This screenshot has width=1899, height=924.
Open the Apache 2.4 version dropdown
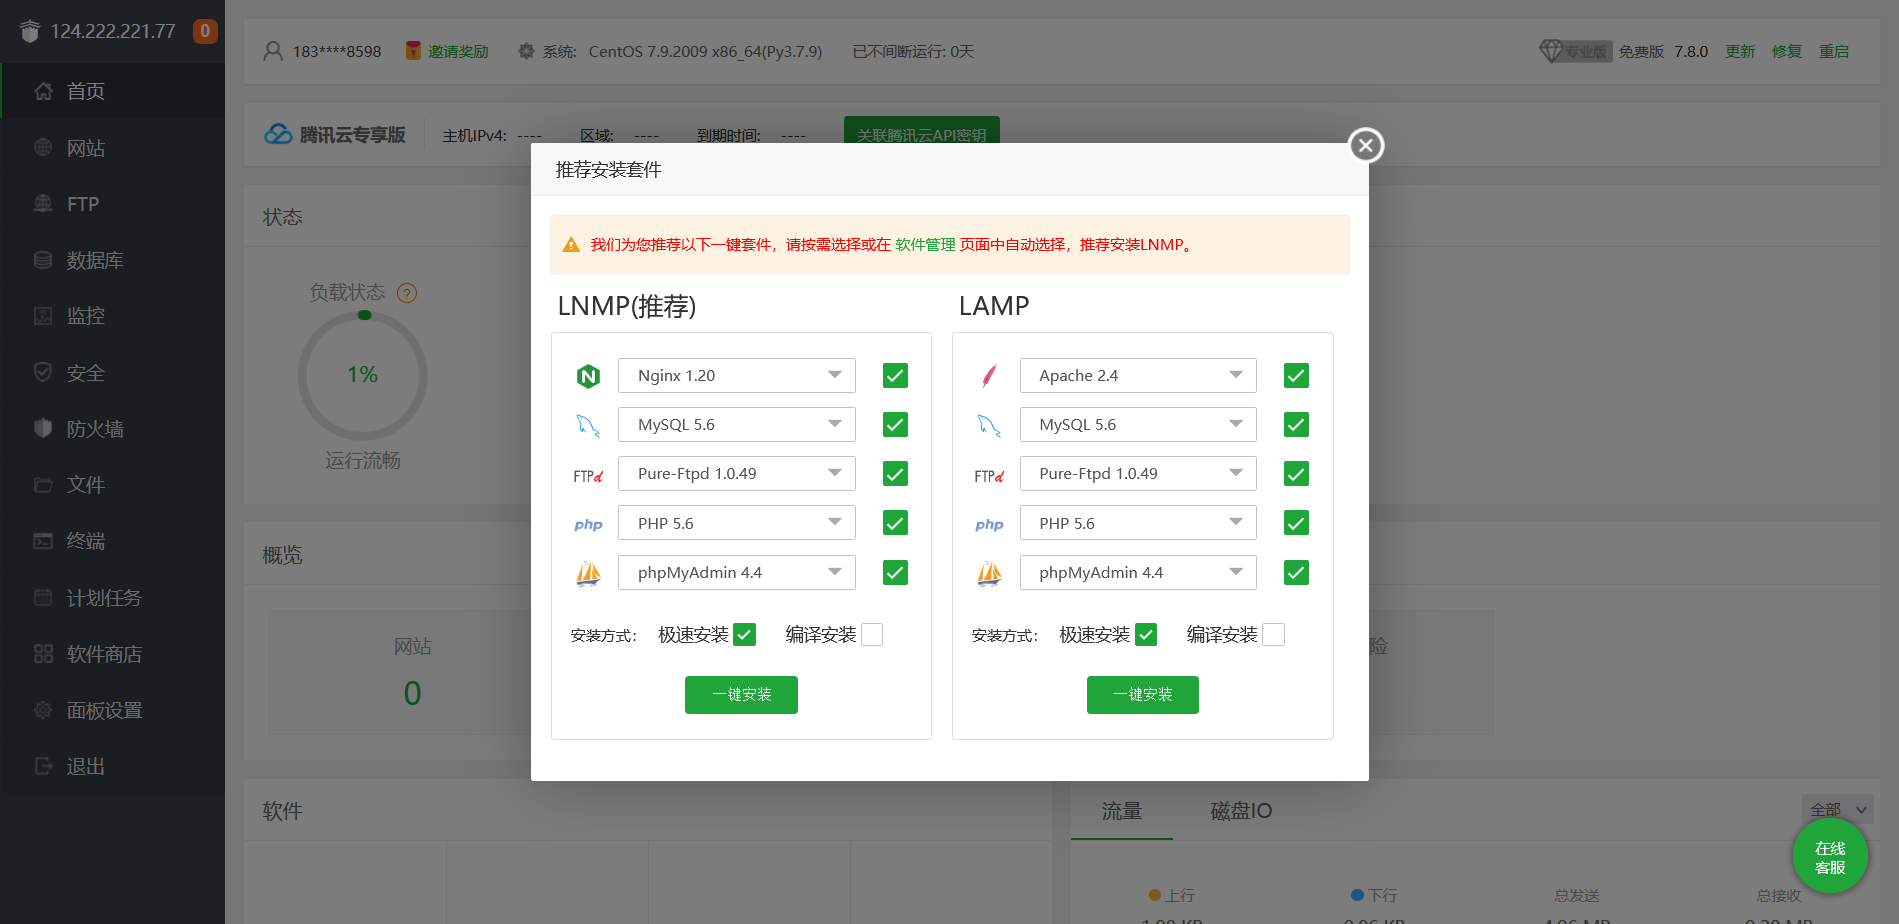click(x=1138, y=375)
